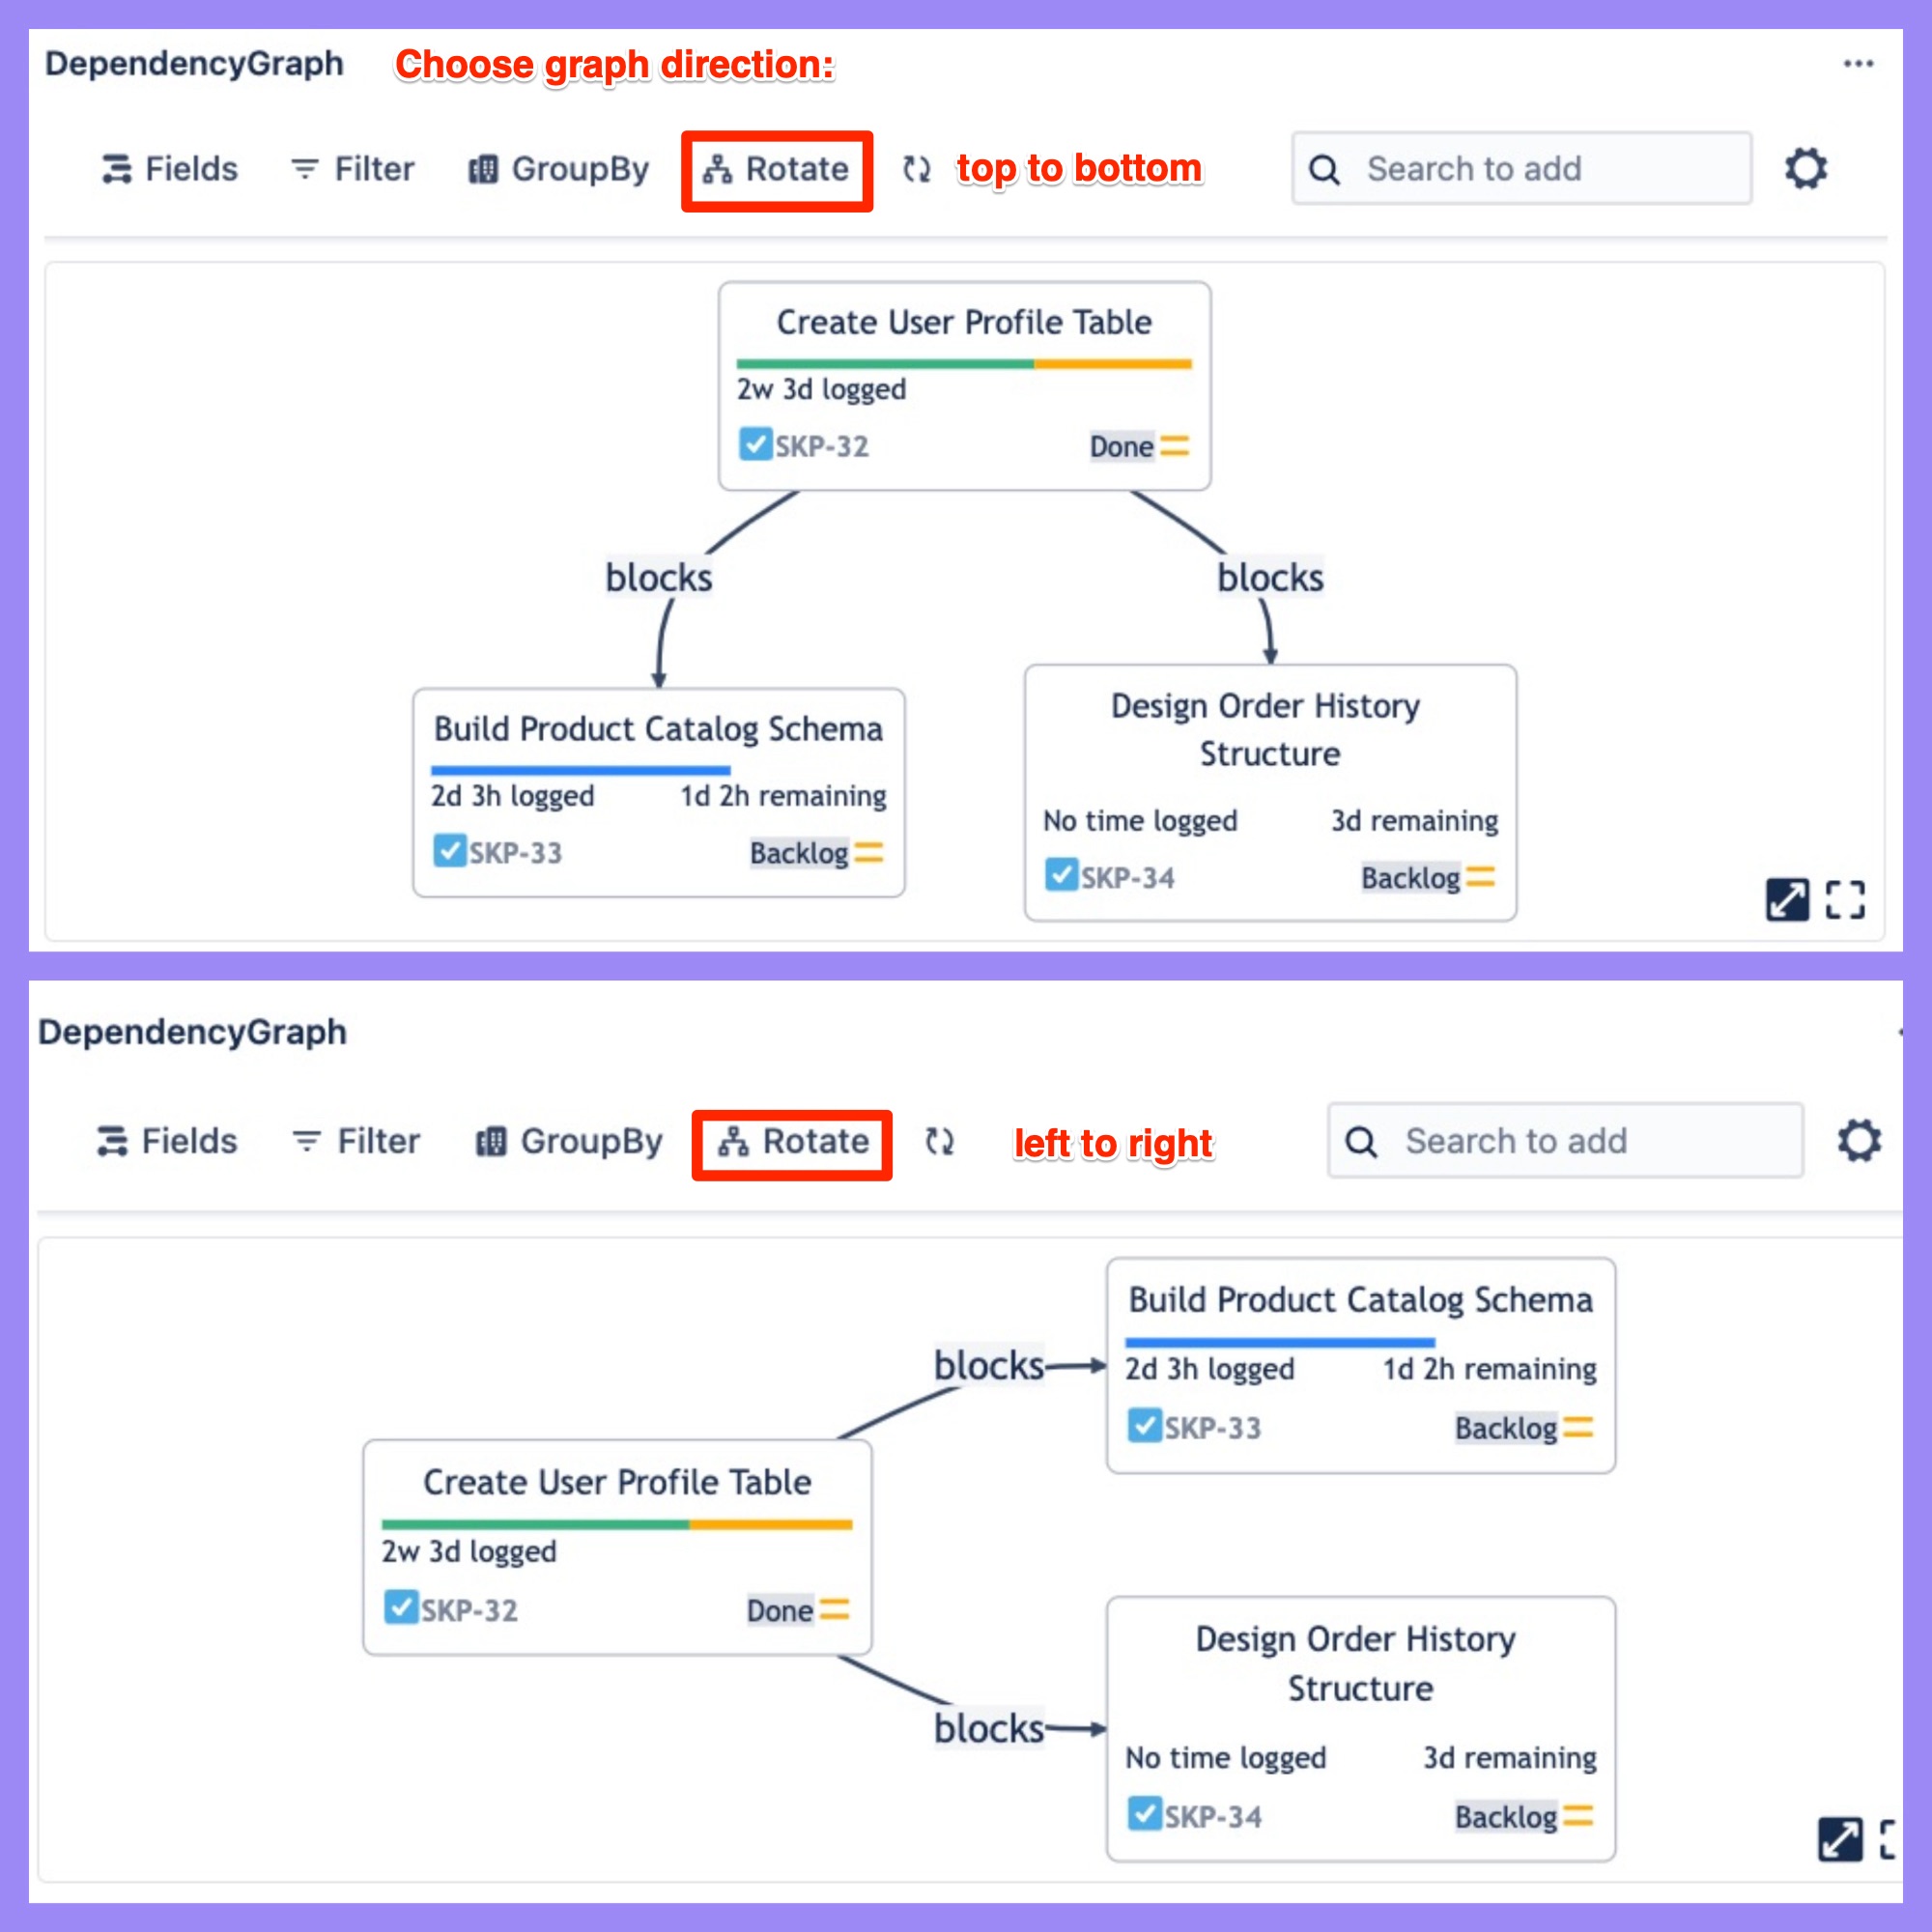This screenshot has width=1932, height=1932.
Task: Click the expand arrow icon in the bottom graph
Action: point(1840,1838)
